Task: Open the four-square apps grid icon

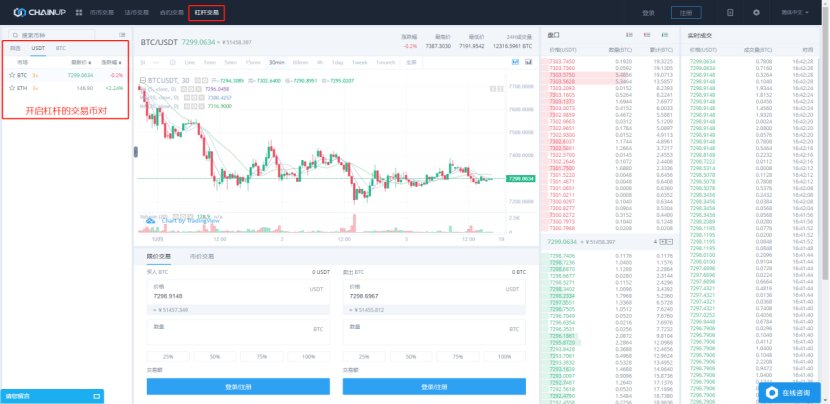Action: point(79,12)
